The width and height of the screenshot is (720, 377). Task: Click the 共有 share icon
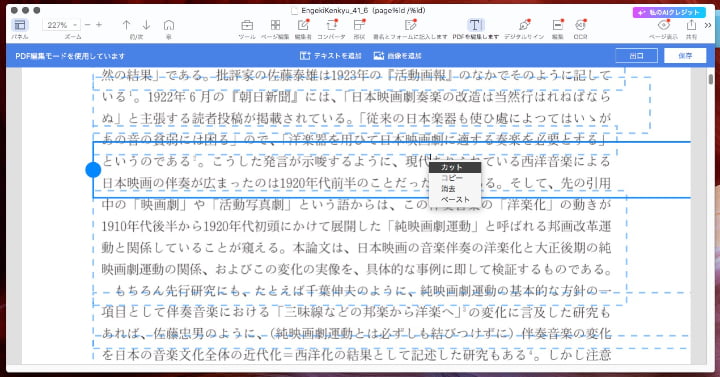tap(691, 25)
